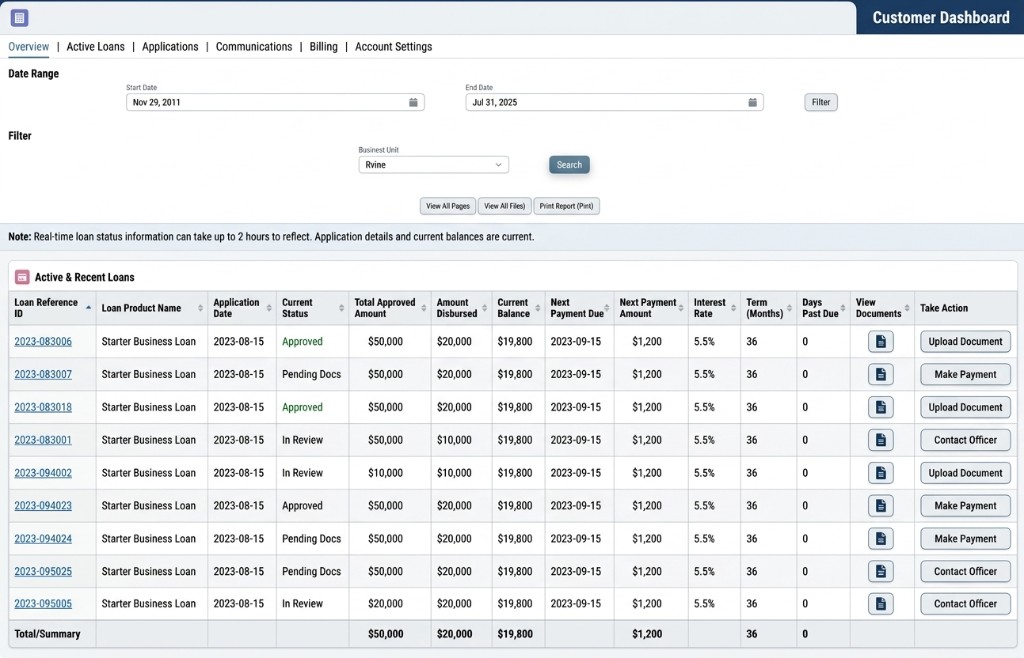
Task: Upload Document for loan 2023-094002
Action: 965,473
